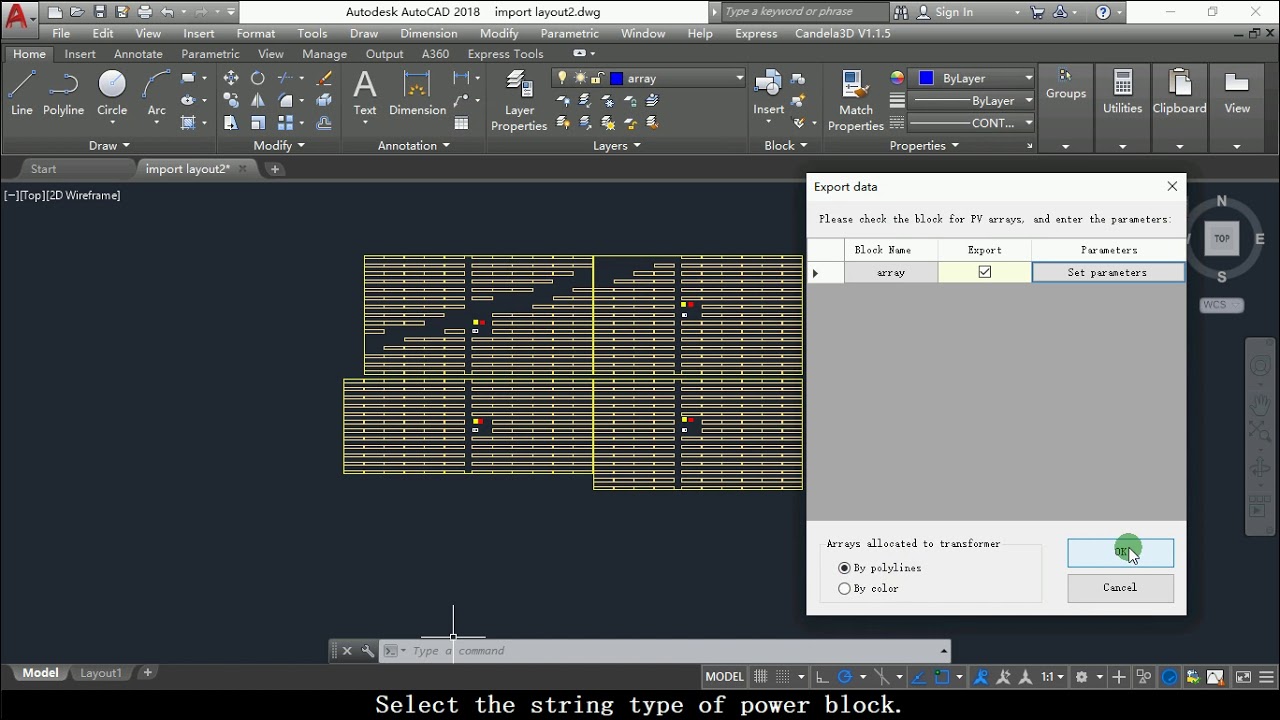Screen dimensions: 1280x720
Task: Click the Erase tool icon
Action: 324,78
